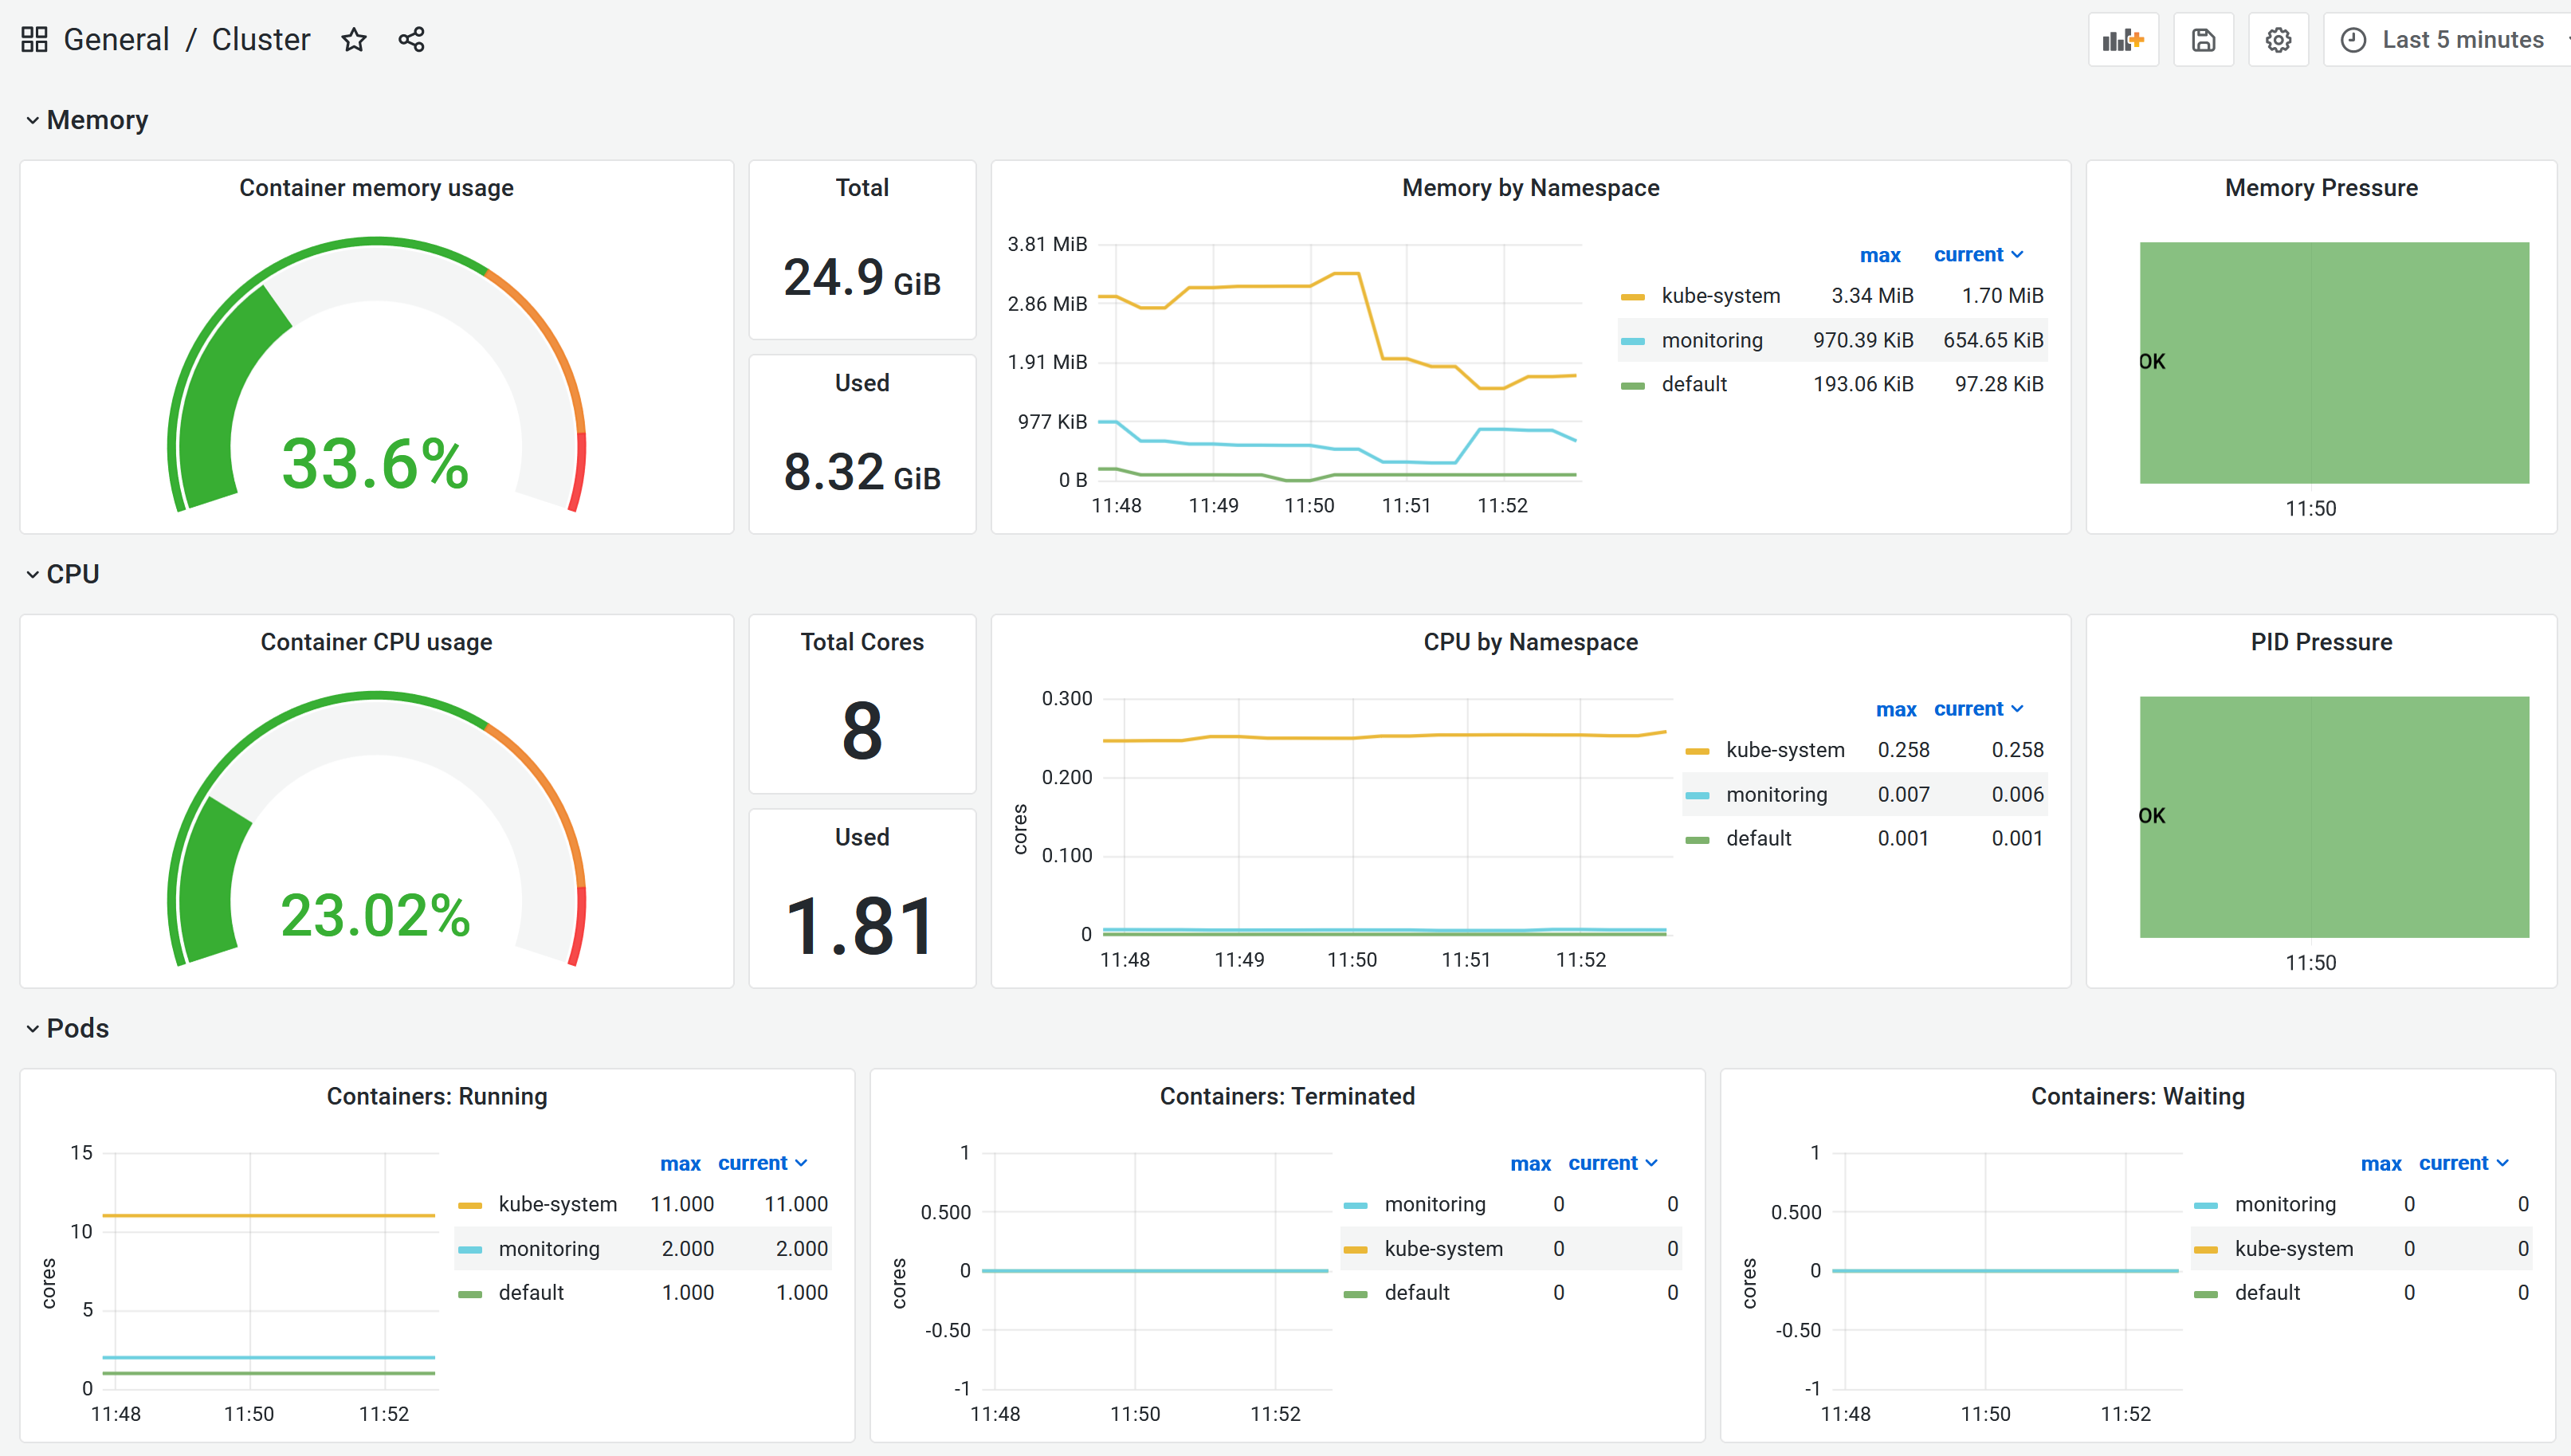The image size is (2571, 1456).
Task: Toggle default series in CPU by Namespace
Action: [1758, 838]
